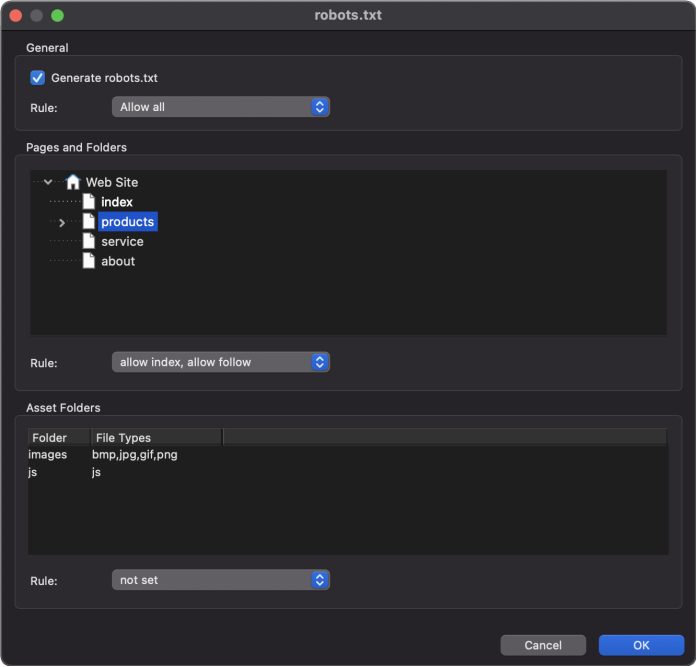This screenshot has height=667, width=697.
Task: Uncheck Generate robots.txt checkbox
Action: click(x=37, y=78)
